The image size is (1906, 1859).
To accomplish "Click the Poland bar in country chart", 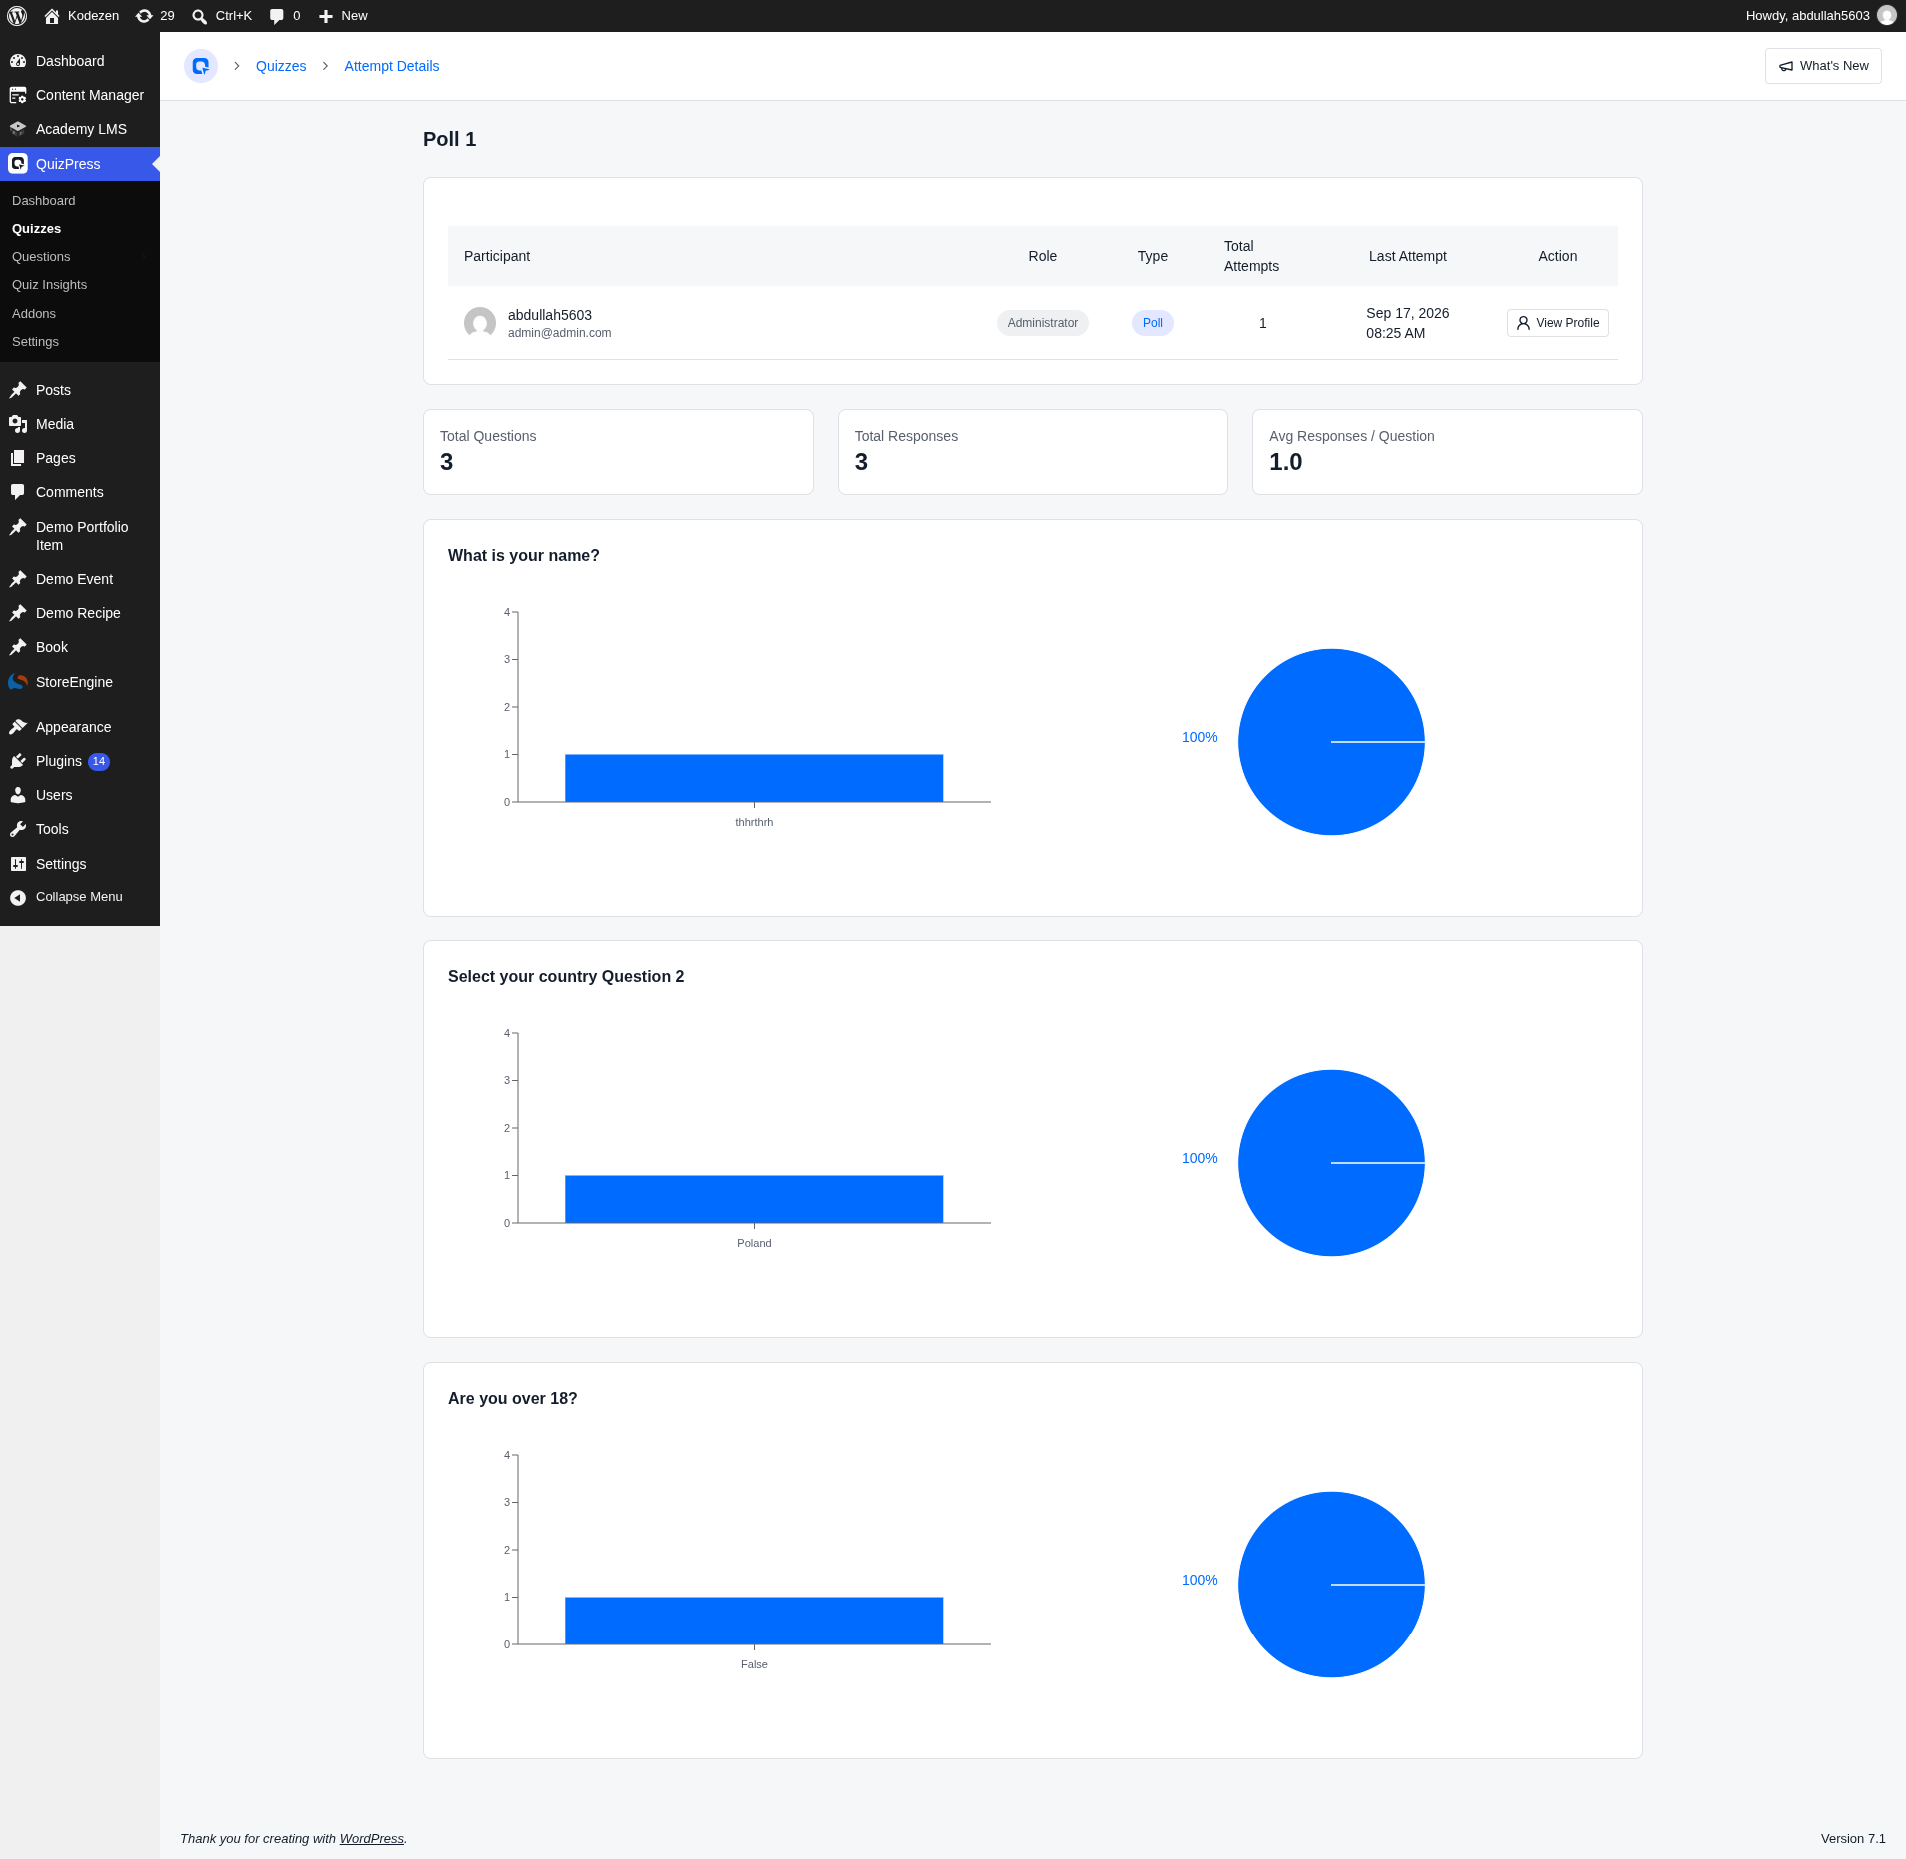I will pyautogui.click(x=754, y=1199).
